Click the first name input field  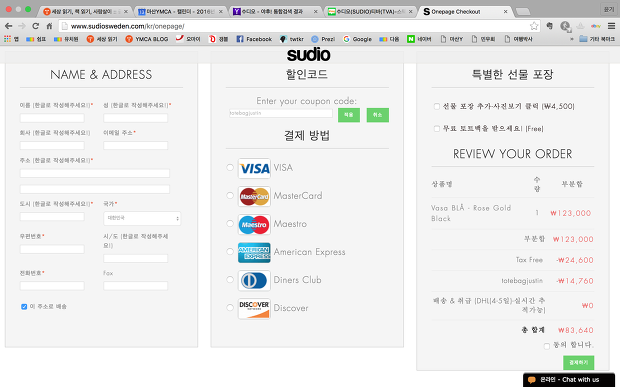coord(52,118)
